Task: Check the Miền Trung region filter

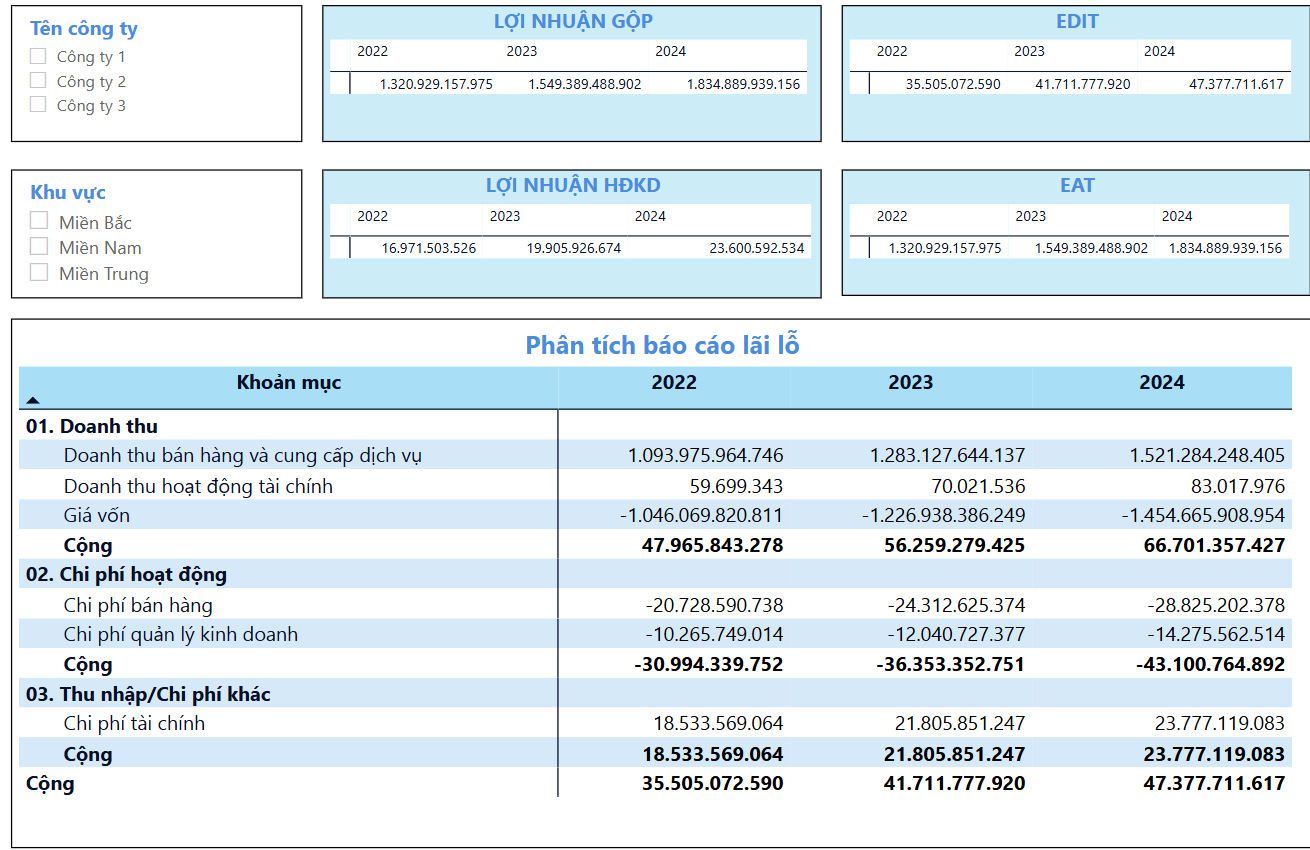Action: pos(39,272)
